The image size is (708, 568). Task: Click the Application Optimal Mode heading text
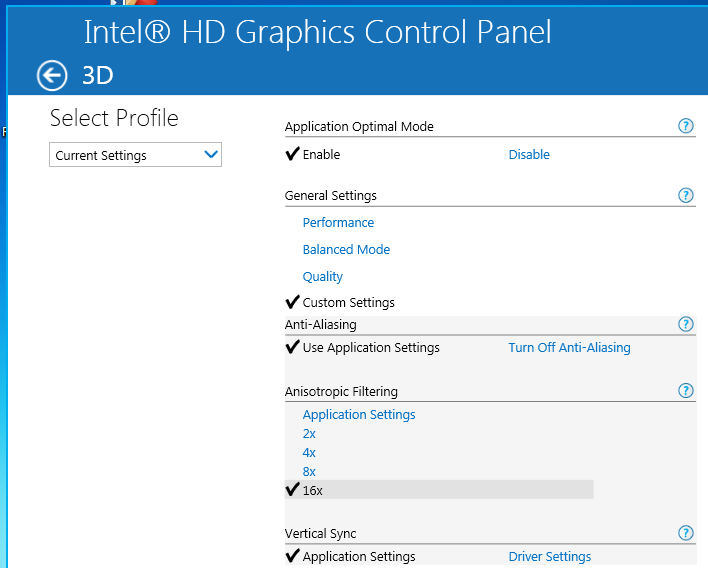(x=359, y=126)
